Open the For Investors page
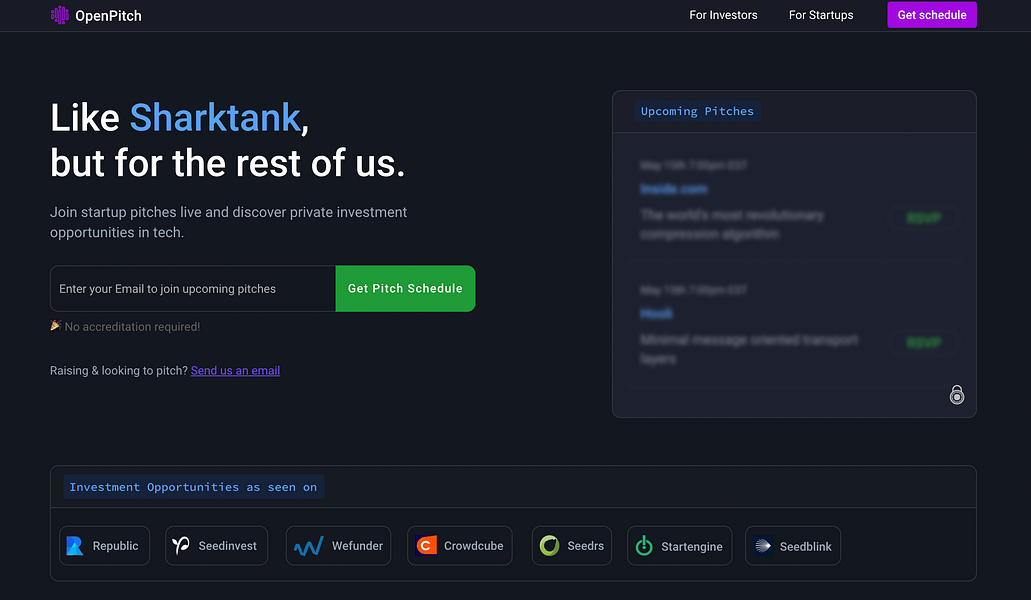The image size is (1031, 600). pos(723,15)
